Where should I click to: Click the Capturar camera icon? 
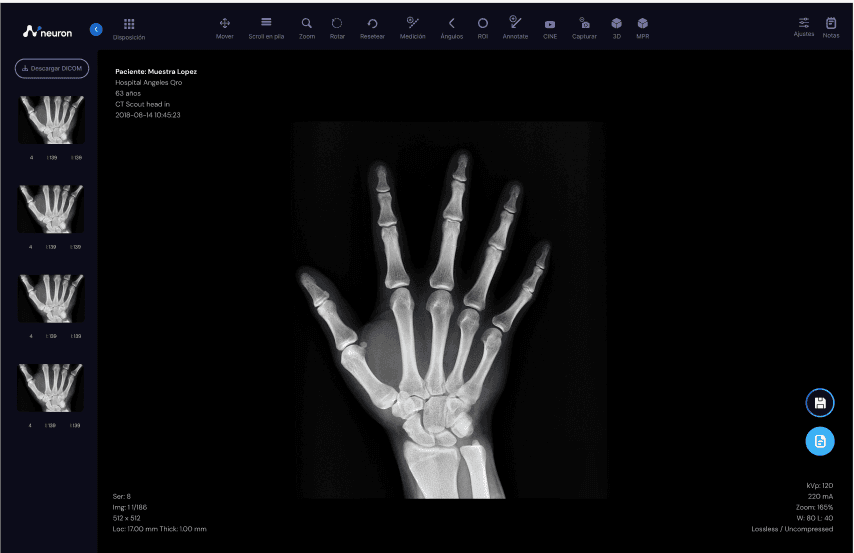(585, 23)
